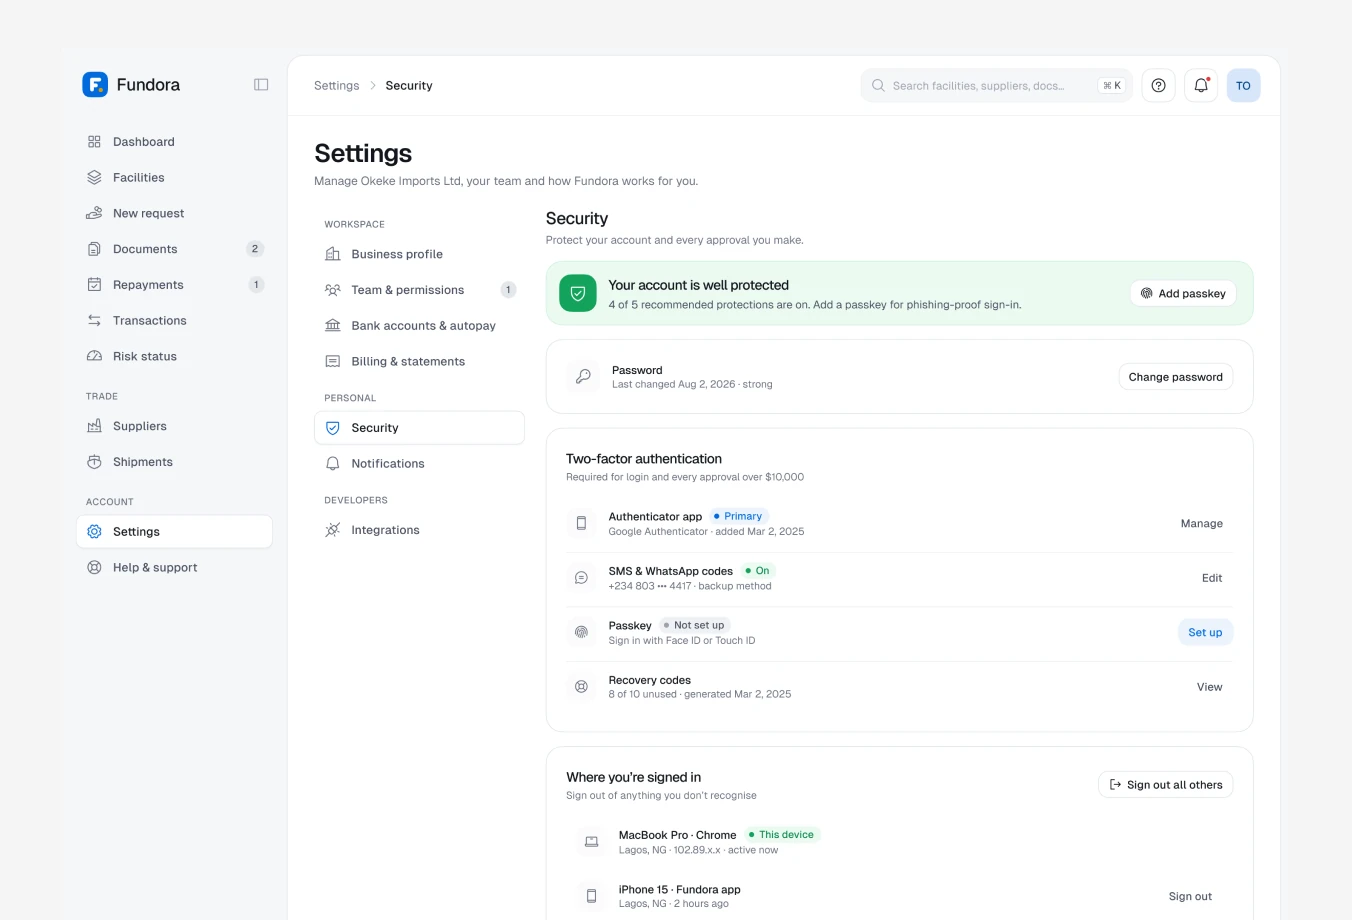Click Sign out all others button
1352x920 pixels.
(x=1165, y=785)
